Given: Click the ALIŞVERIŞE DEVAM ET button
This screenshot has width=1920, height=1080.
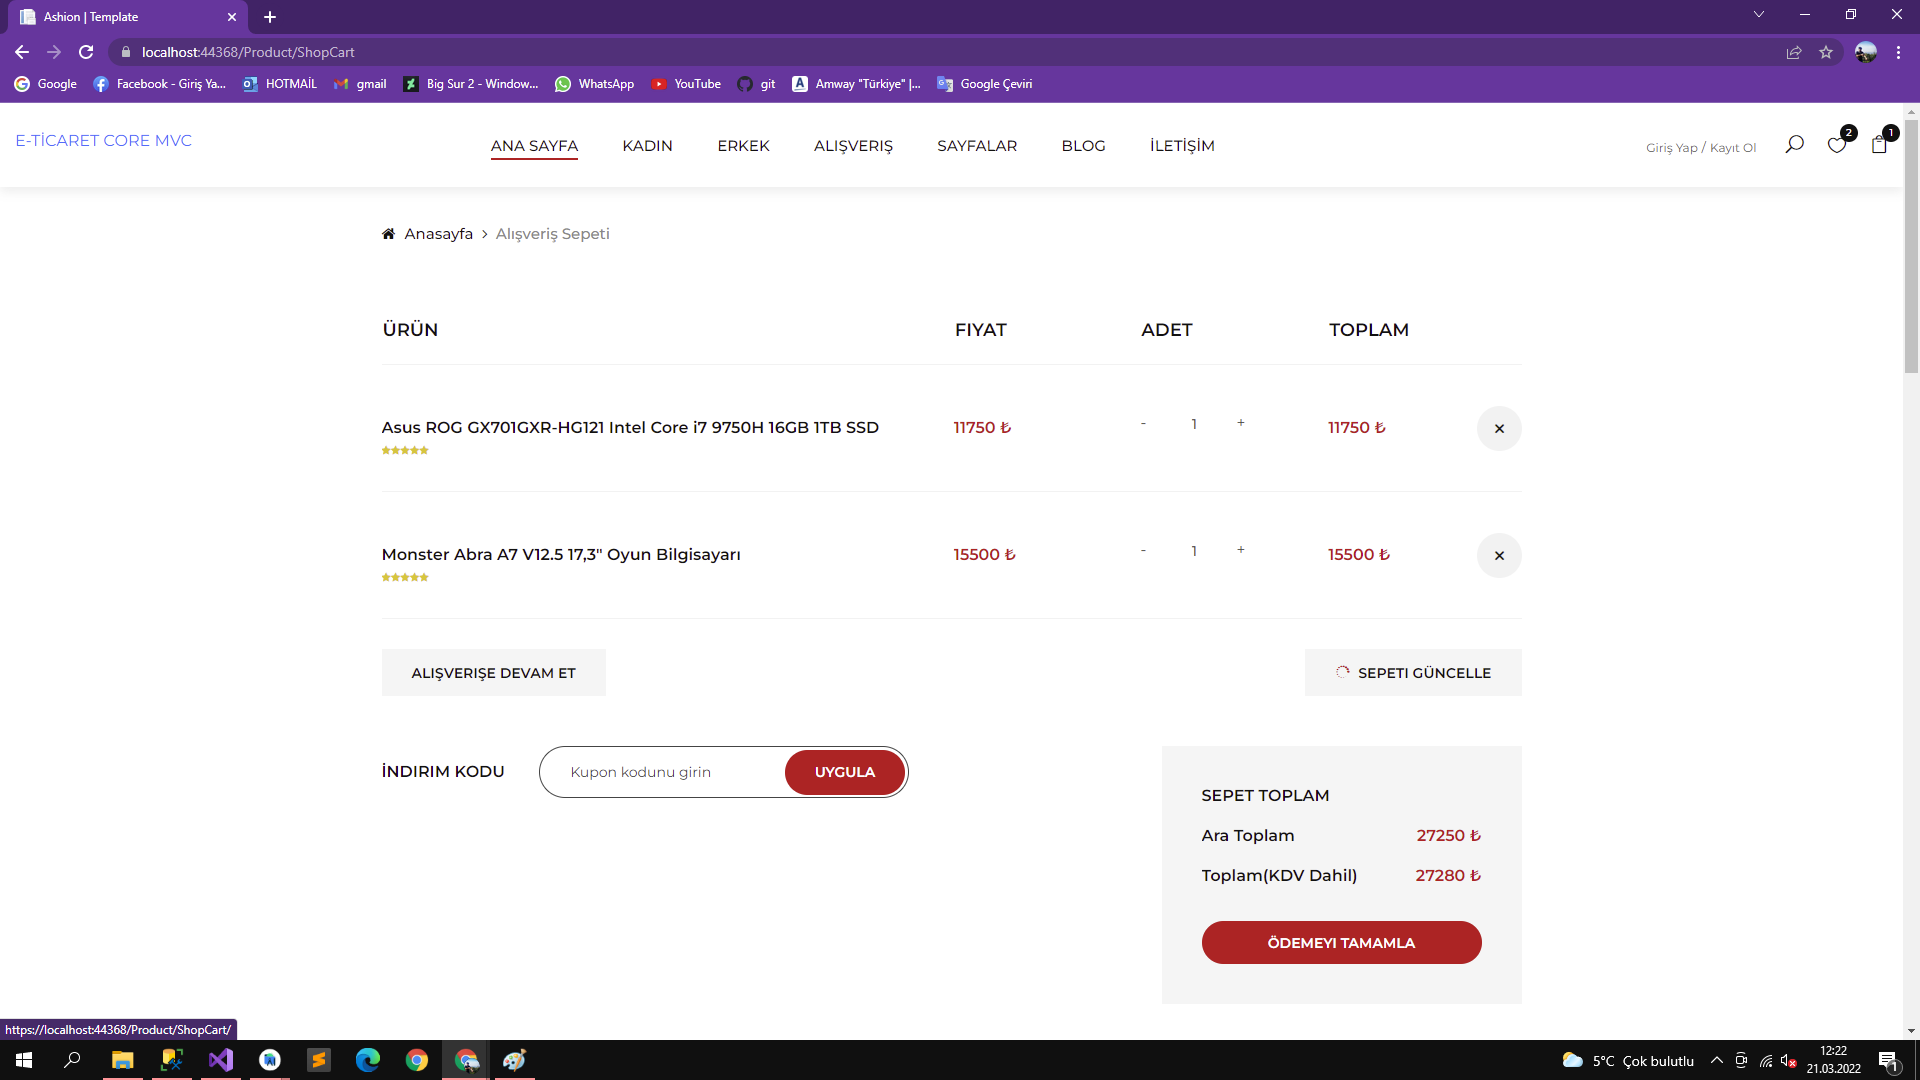Looking at the screenshot, I should tap(493, 673).
